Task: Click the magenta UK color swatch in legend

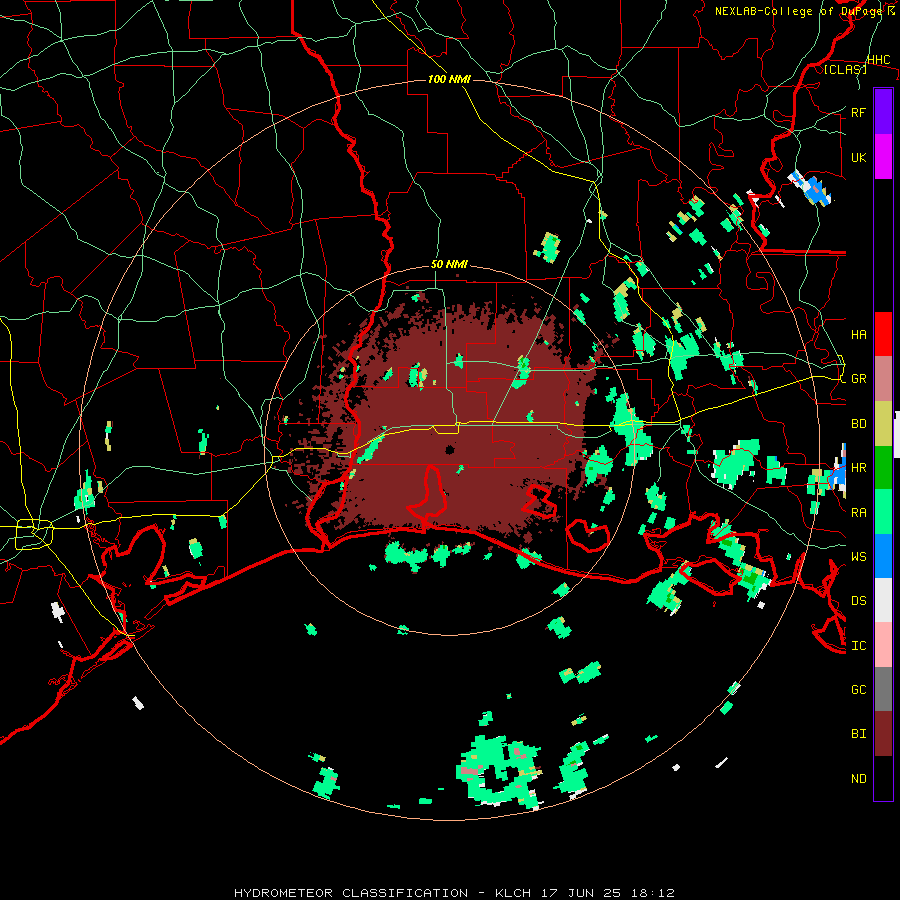Action: point(883,157)
